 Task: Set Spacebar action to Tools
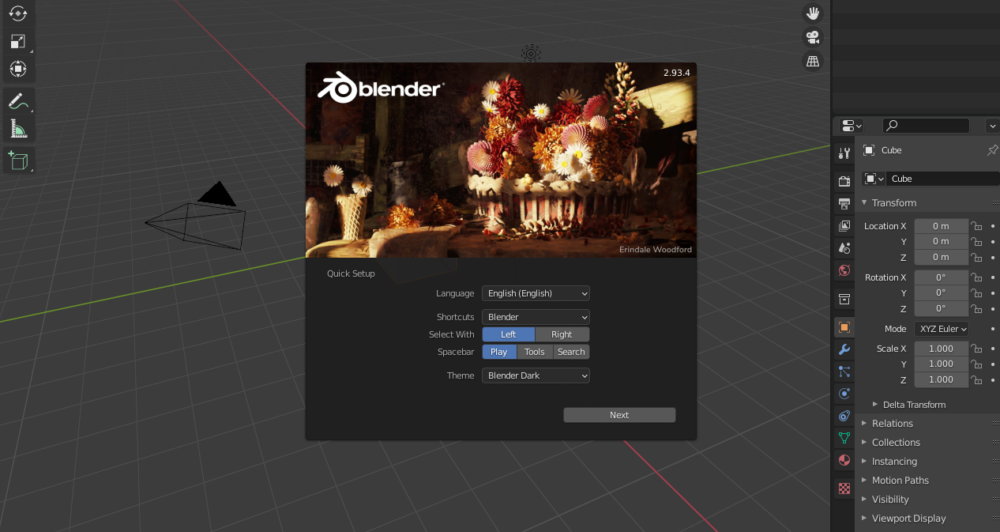click(x=534, y=352)
